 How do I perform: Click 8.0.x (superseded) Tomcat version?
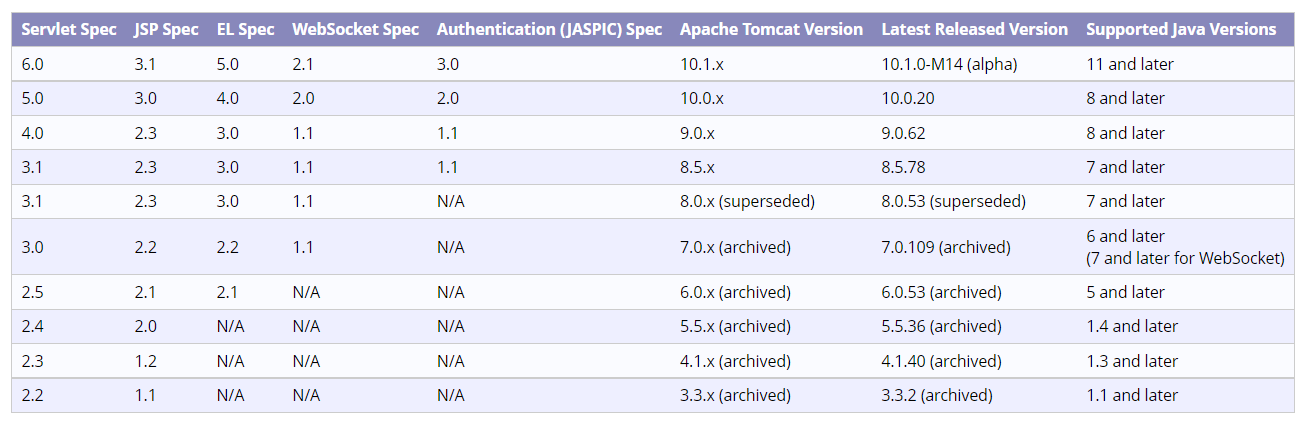coord(747,201)
